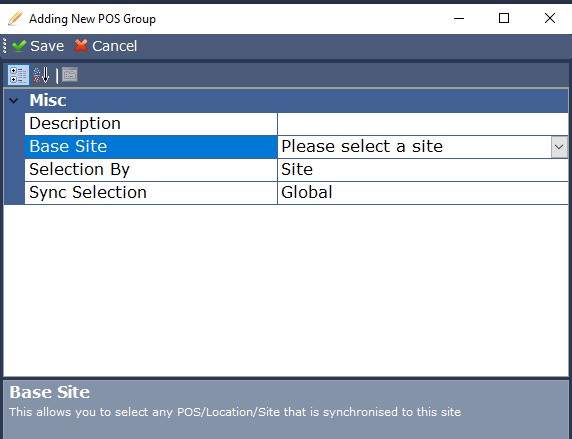Click the pencil icon in title bar
The height and width of the screenshot is (439, 572).
[x=15, y=18]
